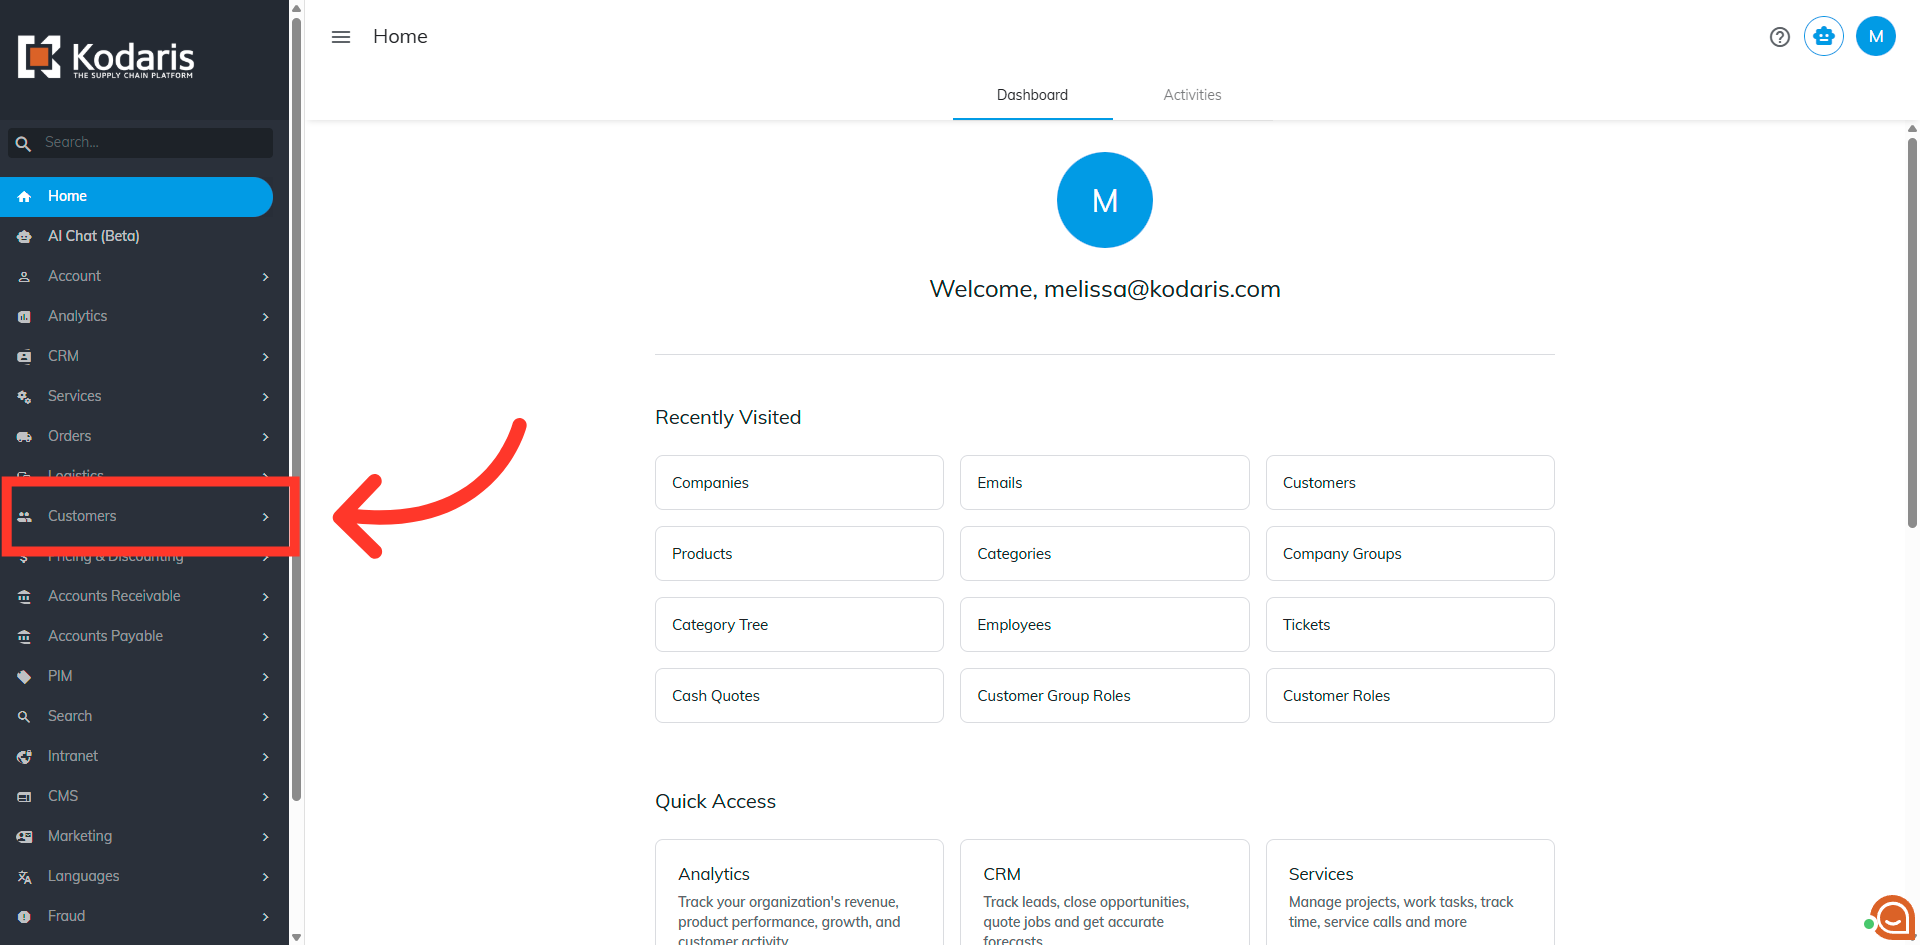Viewport: 1920px width, 945px height.
Task: Click the sidebar Search input field
Action: [140, 143]
